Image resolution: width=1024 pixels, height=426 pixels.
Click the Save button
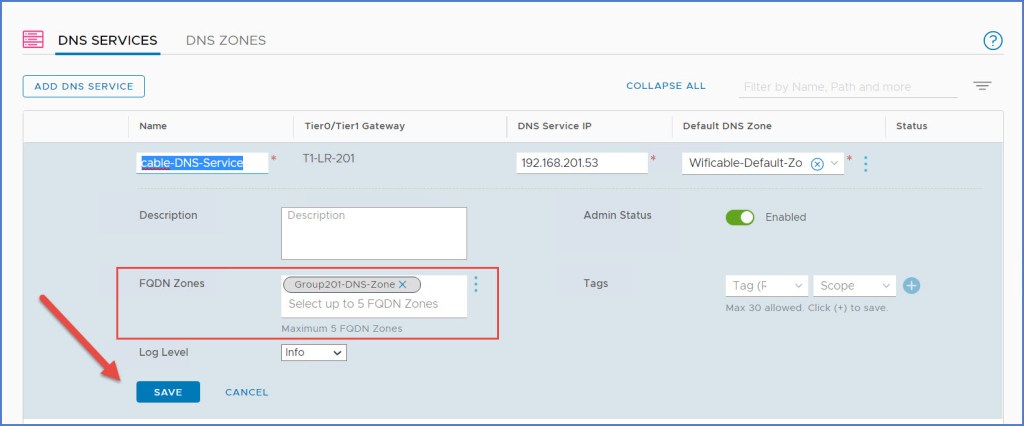coord(168,392)
